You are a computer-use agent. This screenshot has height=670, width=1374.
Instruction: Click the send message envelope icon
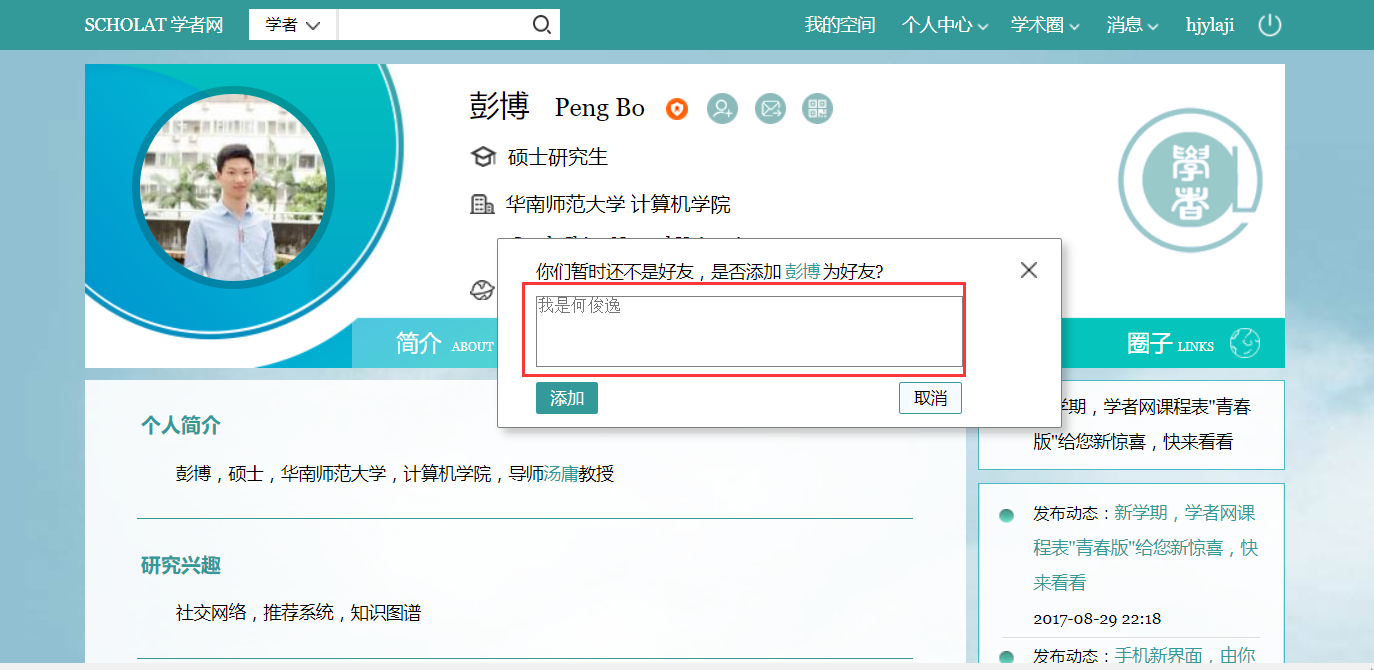tap(770, 108)
